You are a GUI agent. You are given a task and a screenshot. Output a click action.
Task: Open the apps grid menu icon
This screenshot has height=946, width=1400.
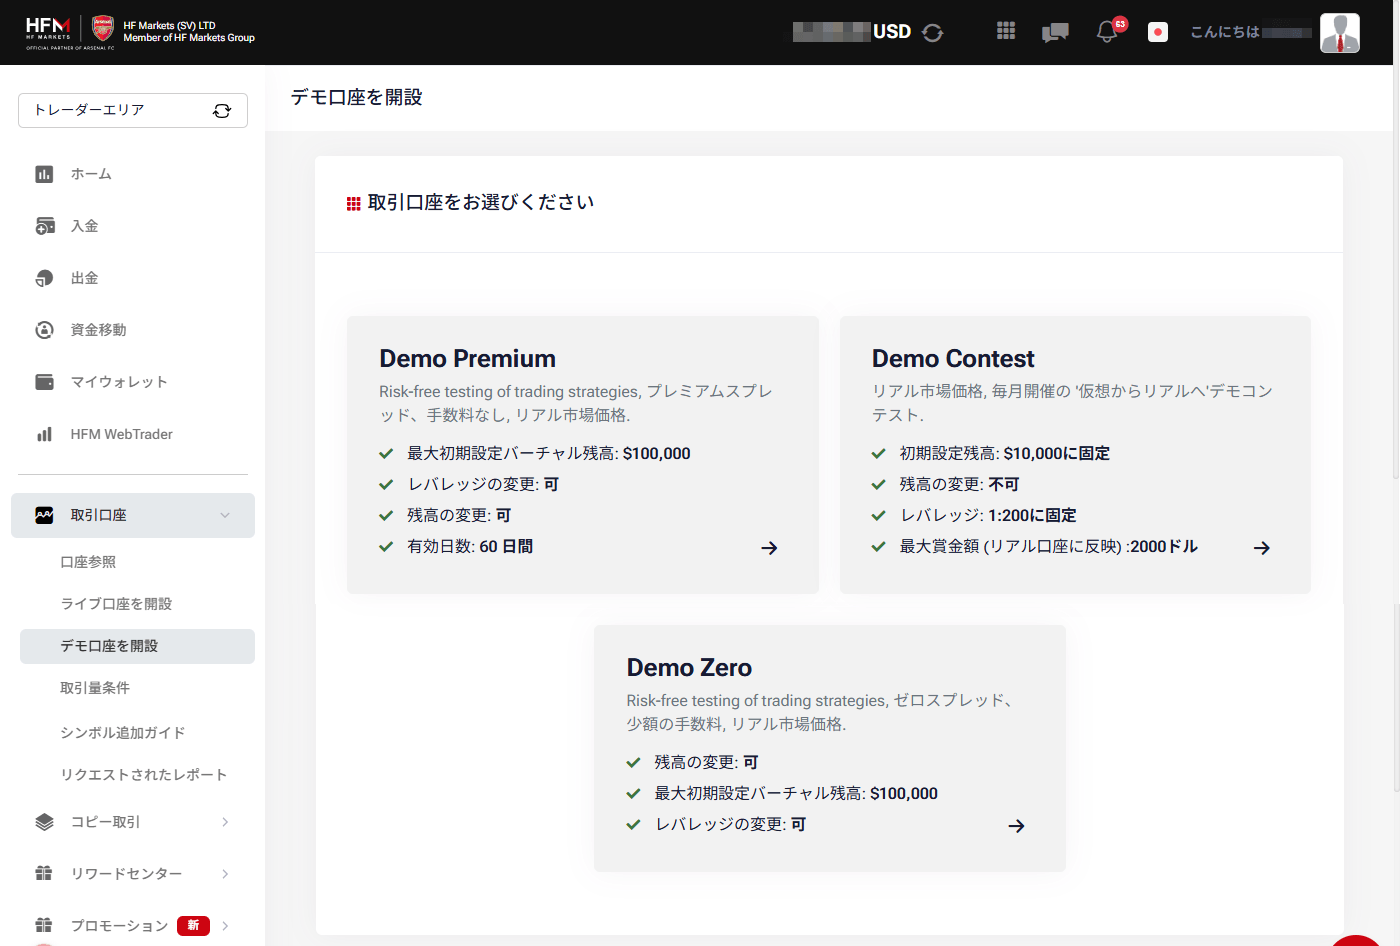(1006, 31)
